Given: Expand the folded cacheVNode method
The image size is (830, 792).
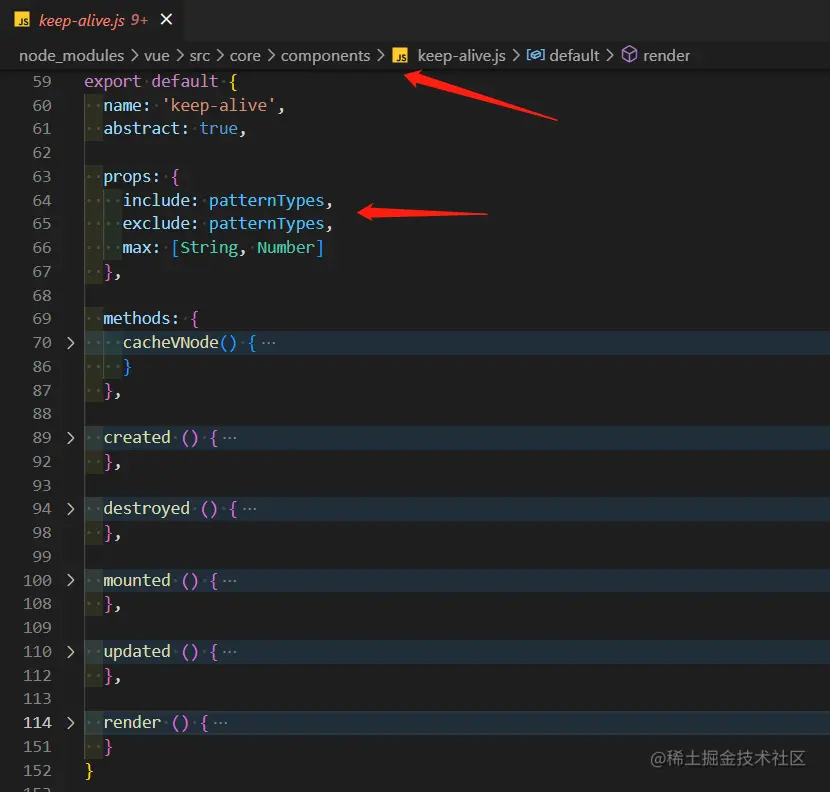Looking at the screenshot, I should [x=70, y=343].
